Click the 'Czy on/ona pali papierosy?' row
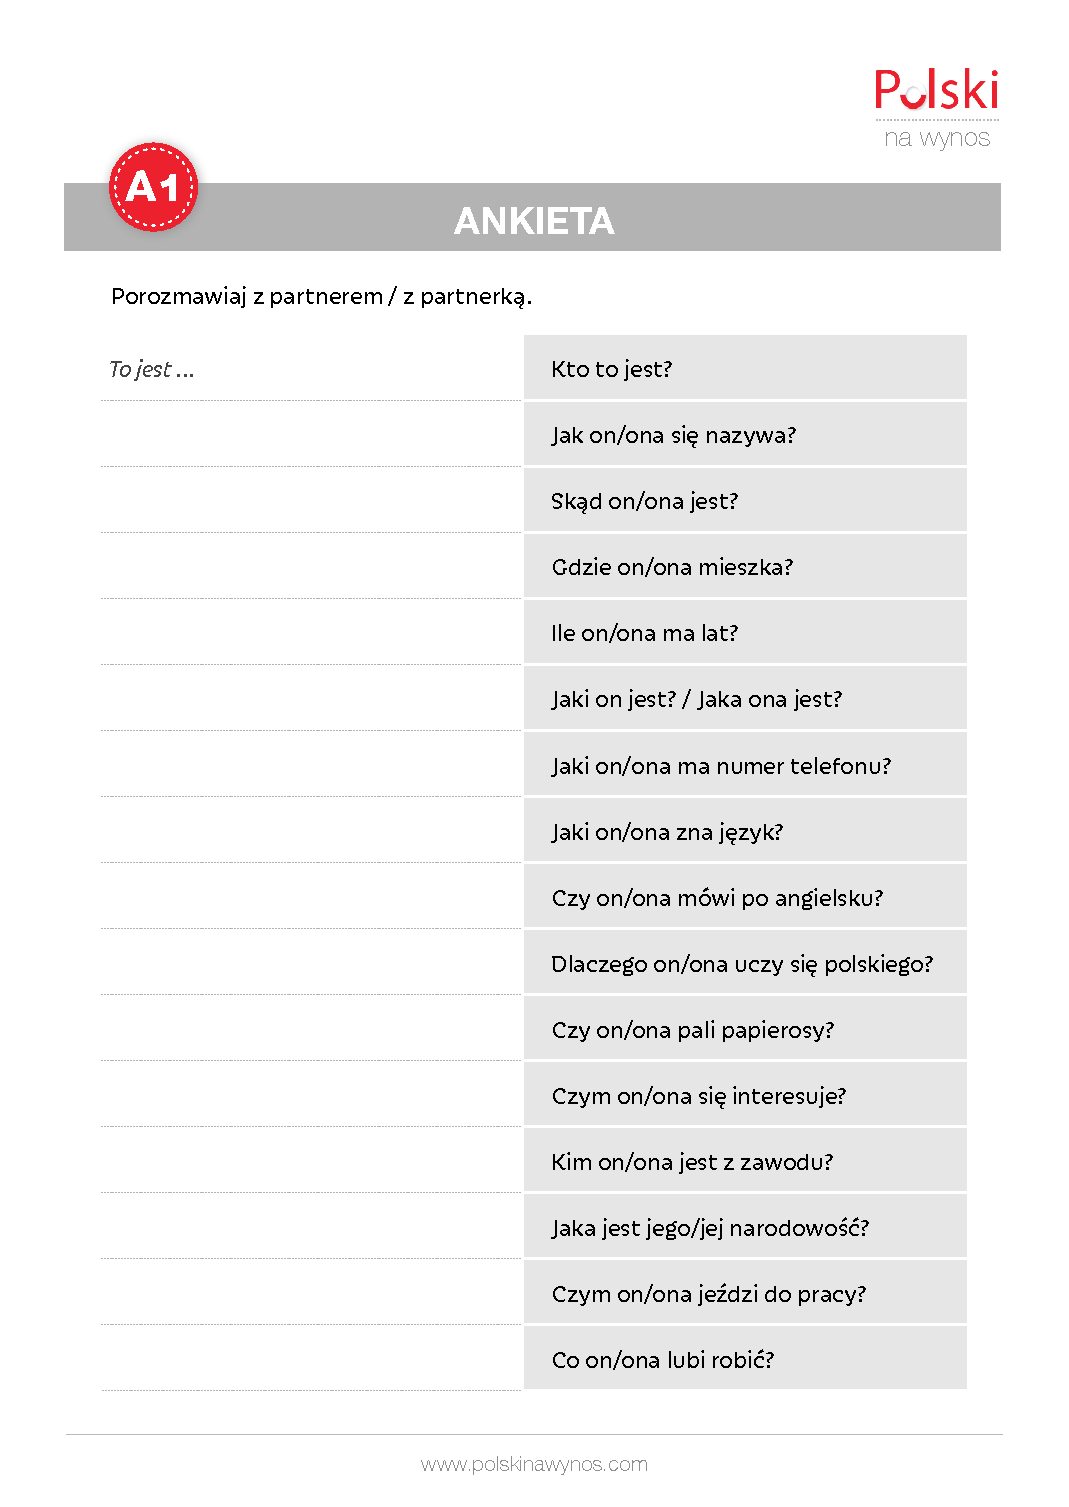Screen dimensions: 1069x1507 point(745,1028)
